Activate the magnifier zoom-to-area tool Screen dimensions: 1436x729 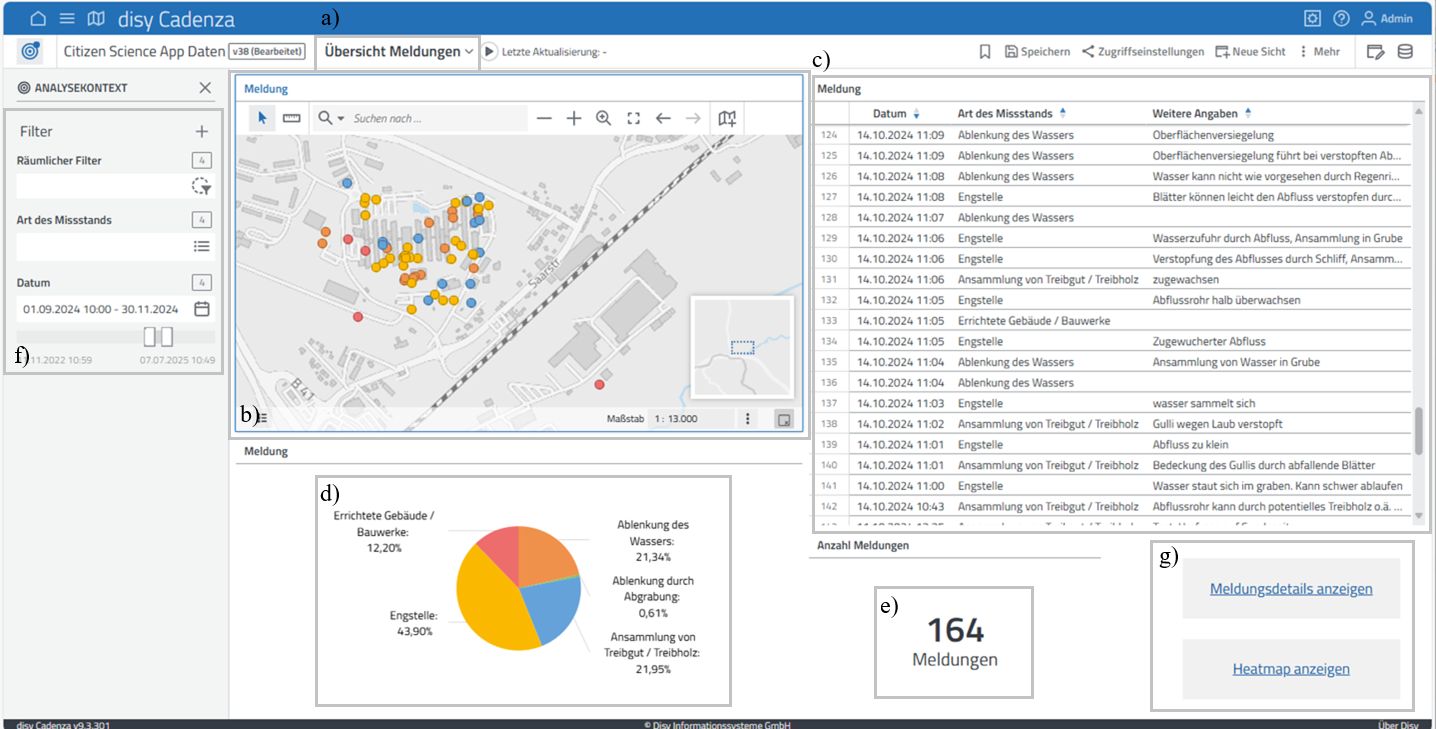point(604,118)
